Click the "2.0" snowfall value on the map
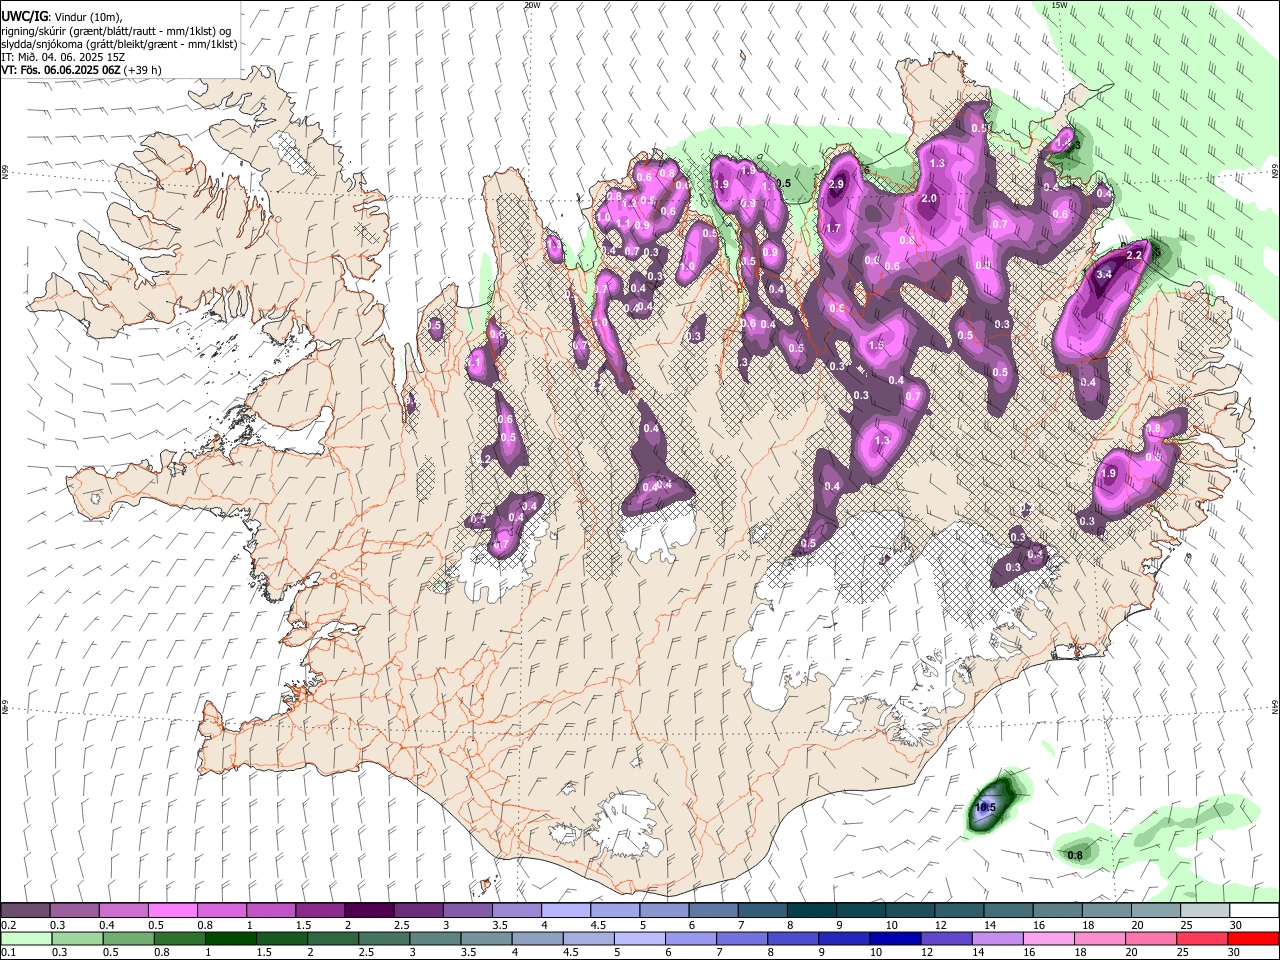The height and width of the screenshot is (960, 1280). pyautogui.click(x=929, y=199)
